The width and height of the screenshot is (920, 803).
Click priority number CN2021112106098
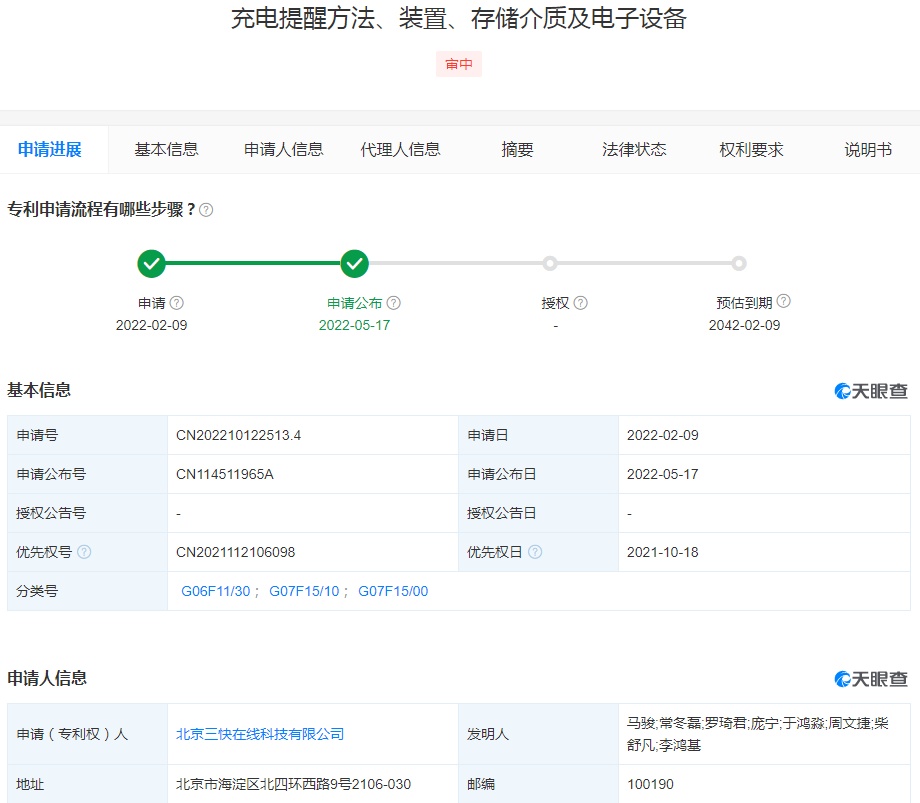click(235, 552)
